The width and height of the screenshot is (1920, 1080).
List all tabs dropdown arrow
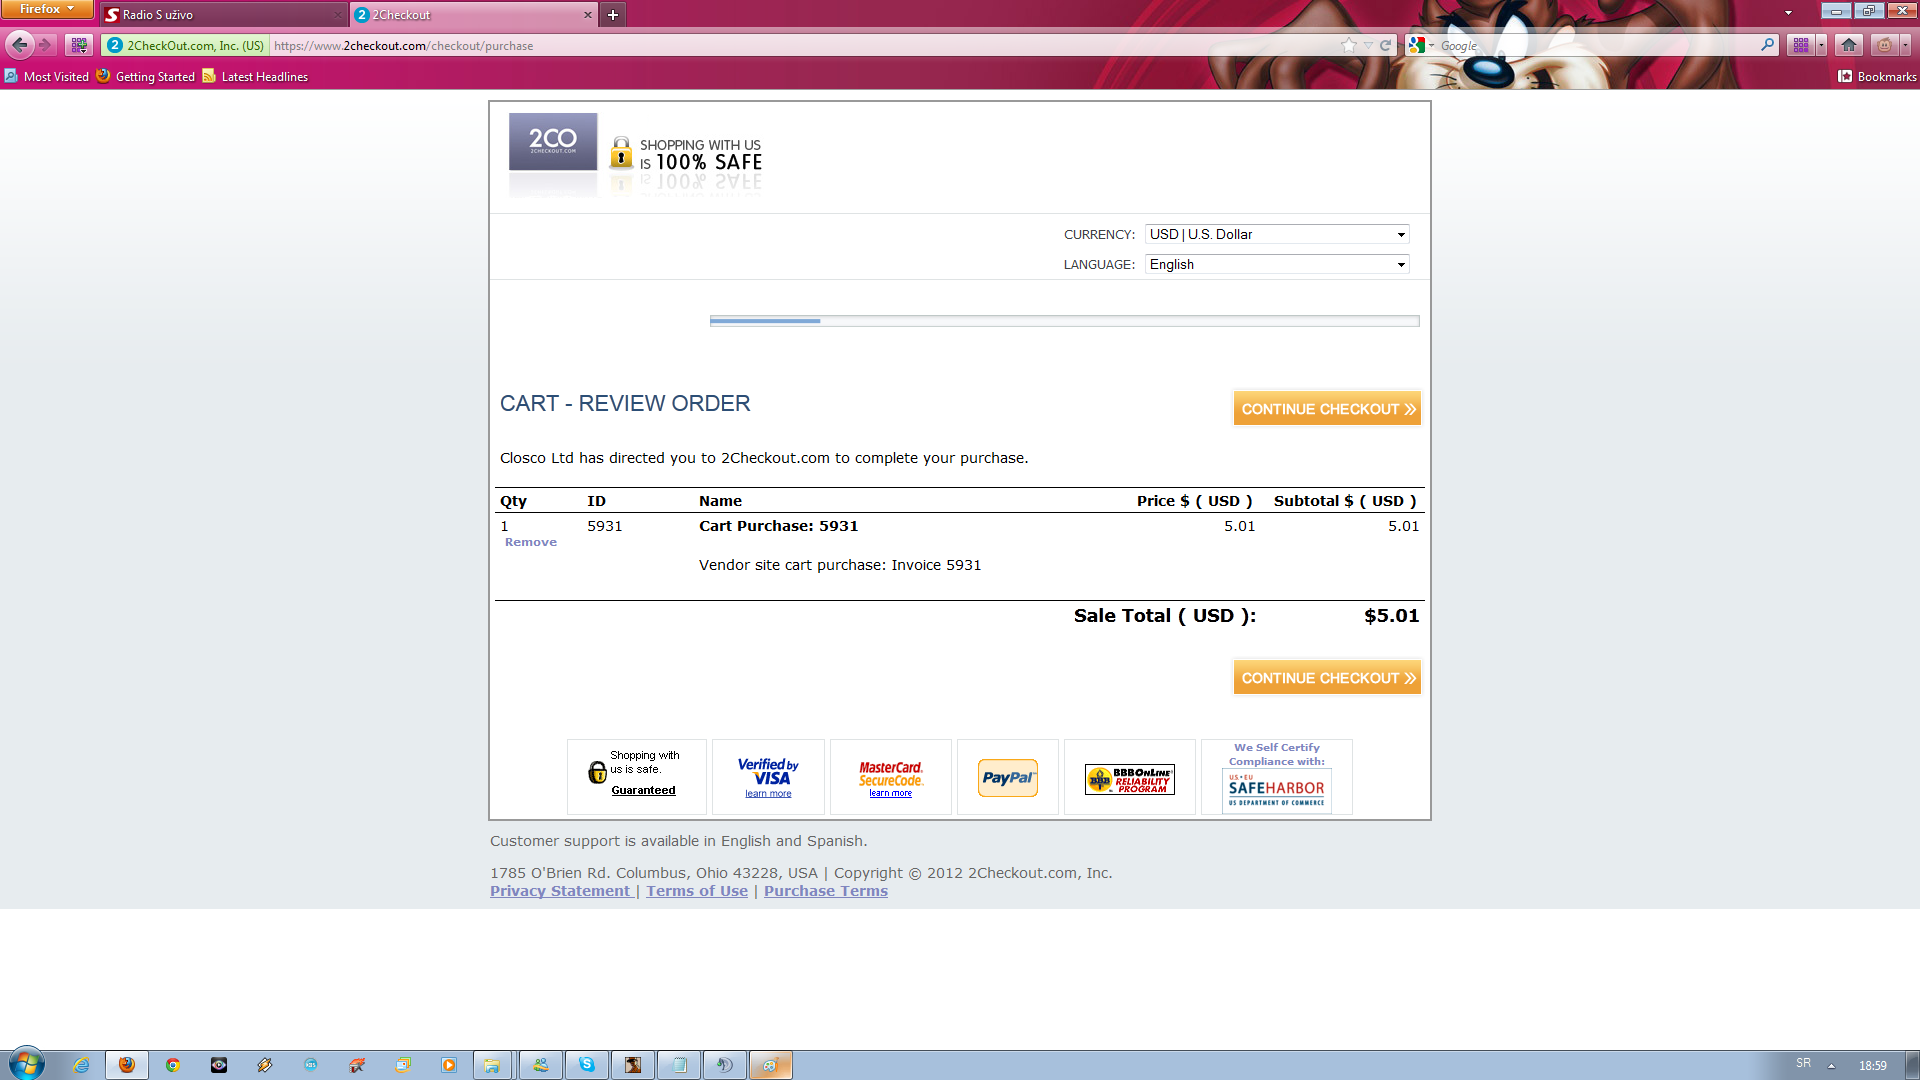coord(1788,13)
